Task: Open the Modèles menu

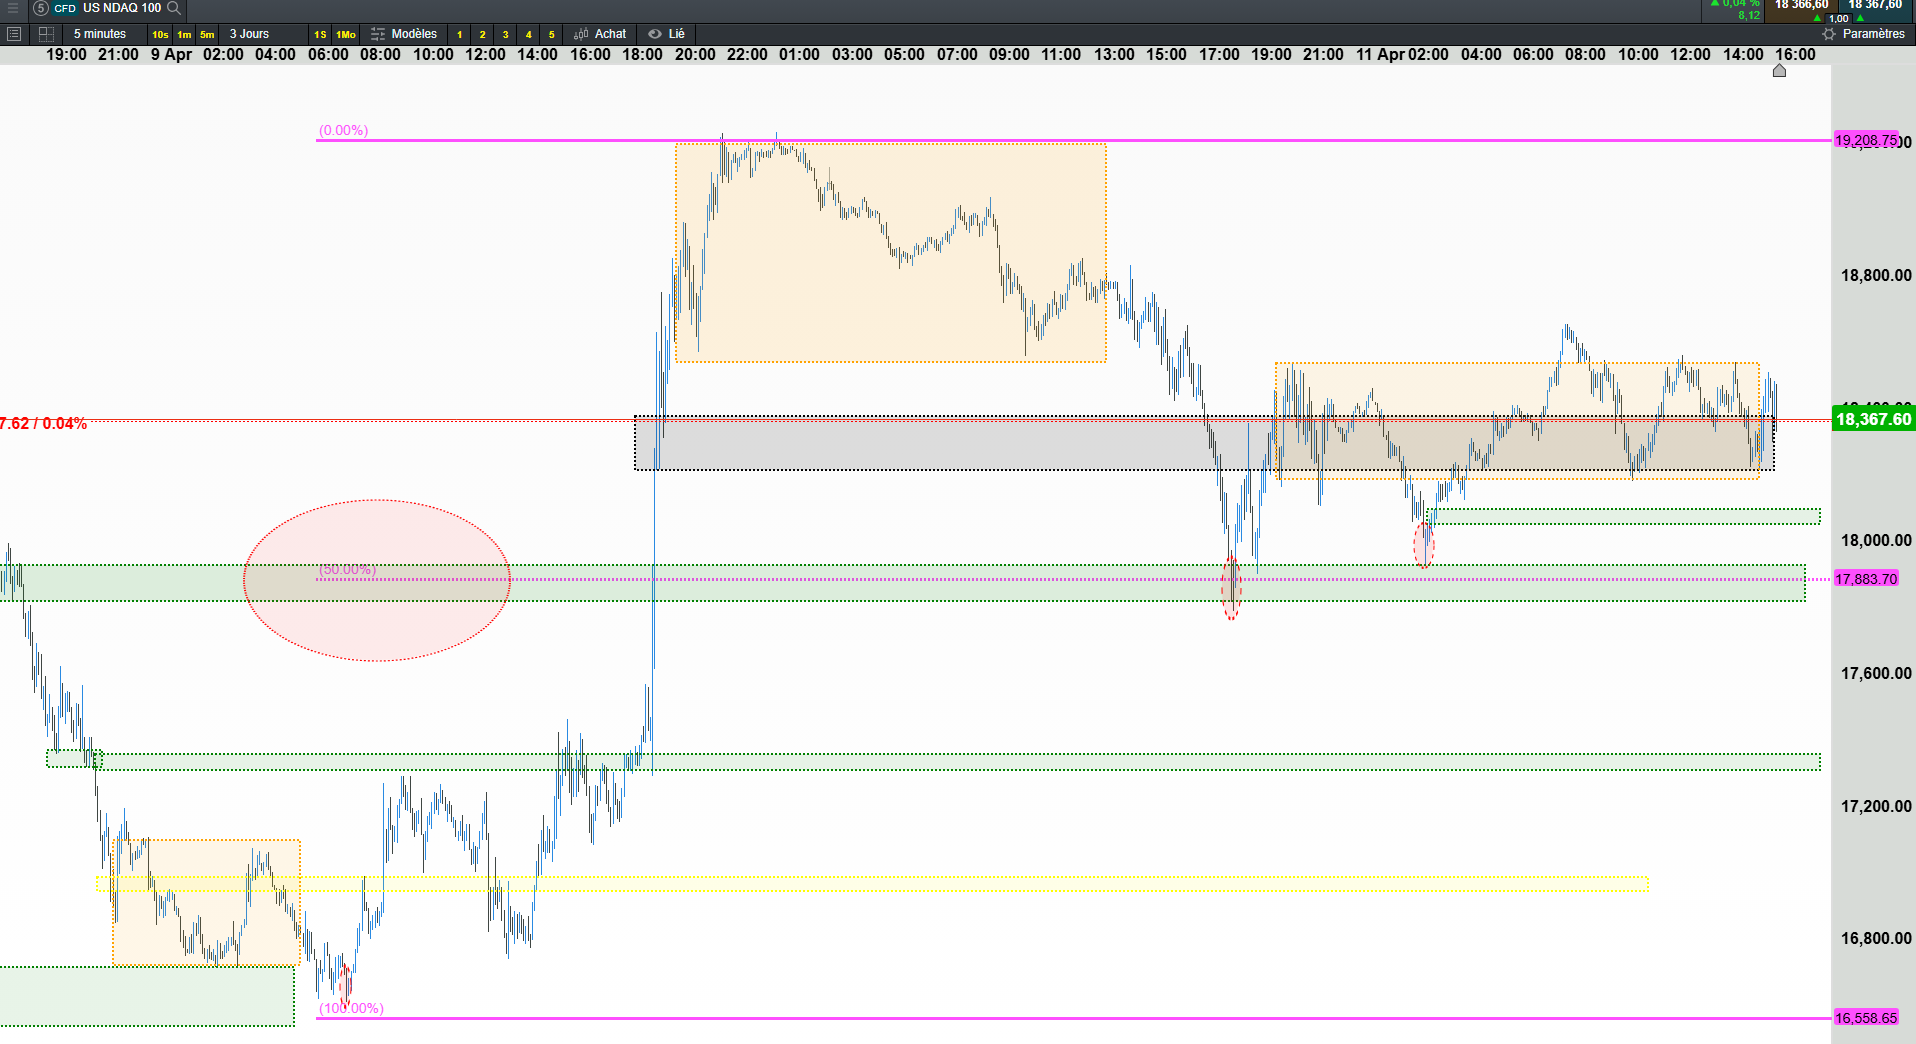Action: [x=414, y=34]
